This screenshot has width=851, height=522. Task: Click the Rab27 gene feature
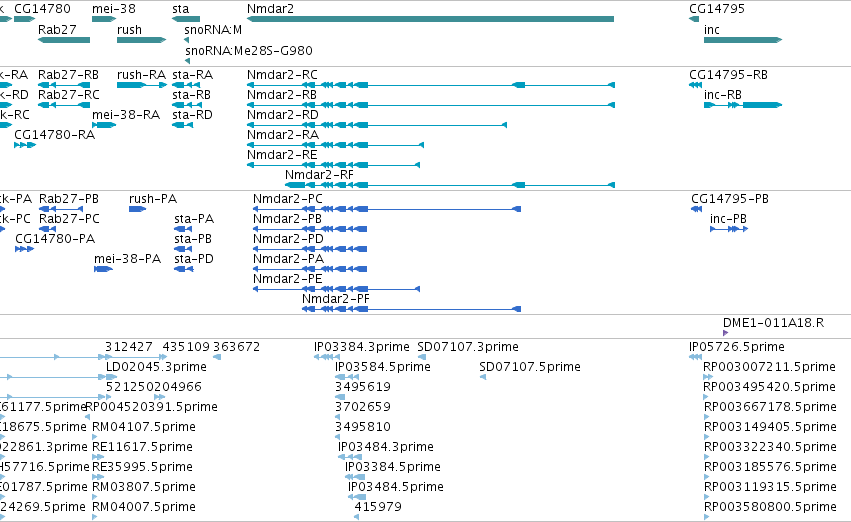(x=64, y=40)
